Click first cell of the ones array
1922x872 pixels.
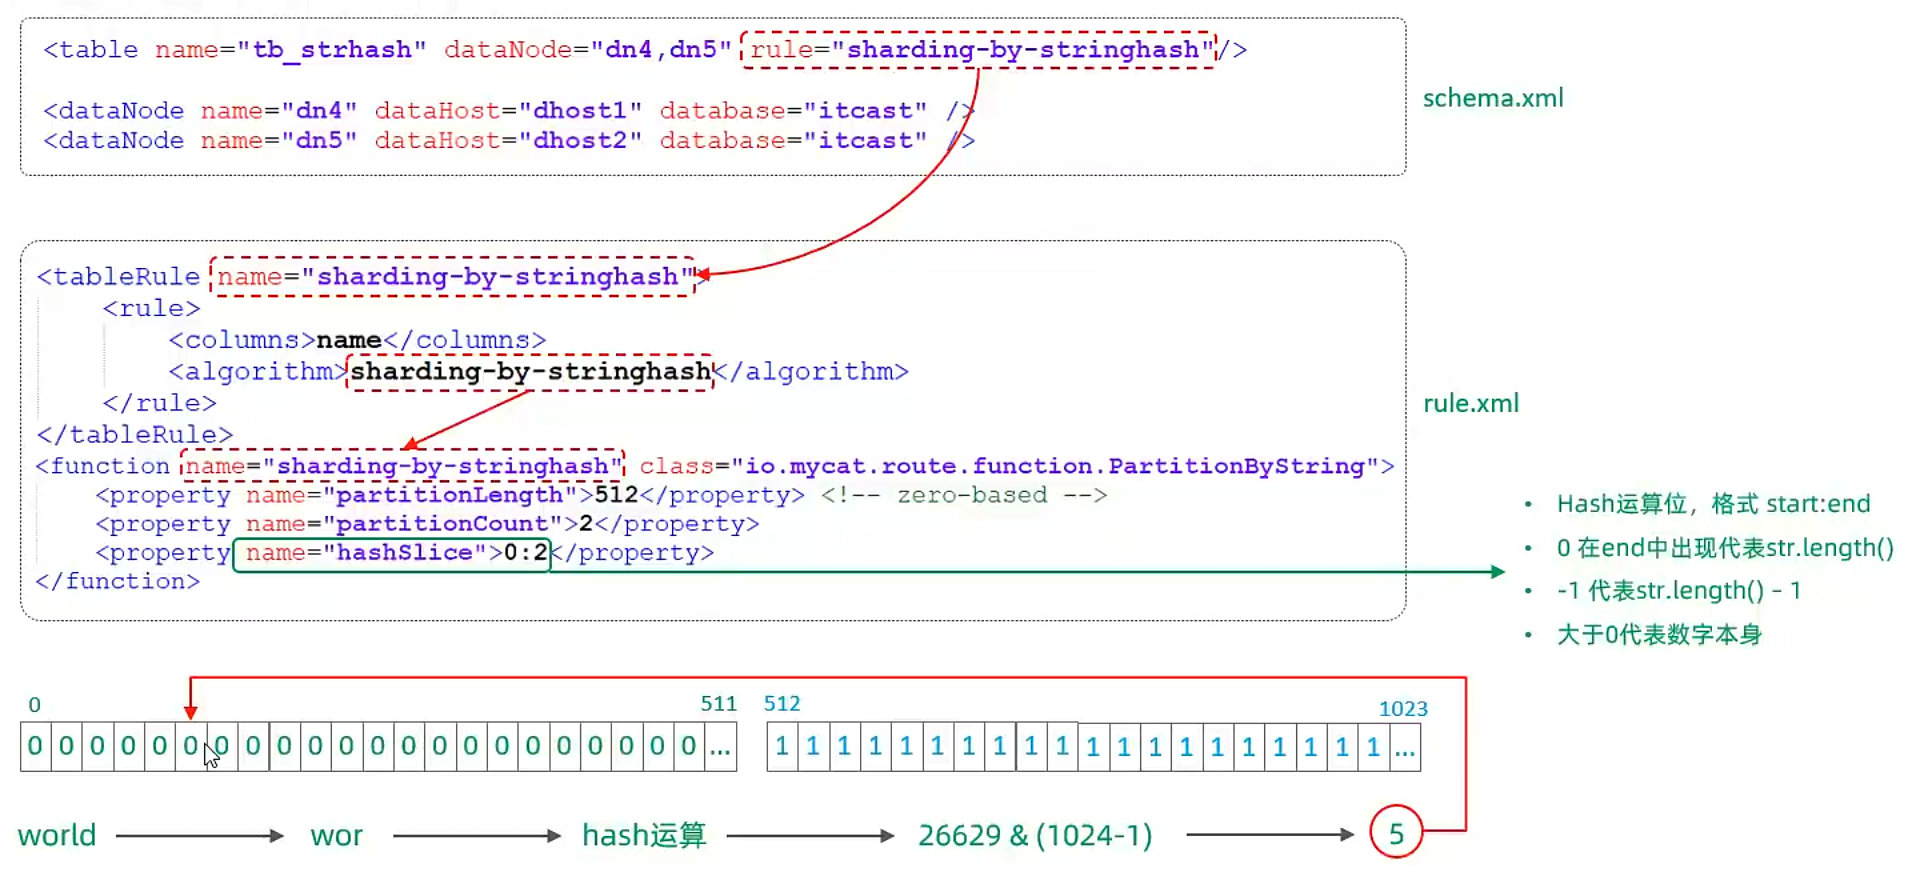pyautogui.click(x=782, y=747)
